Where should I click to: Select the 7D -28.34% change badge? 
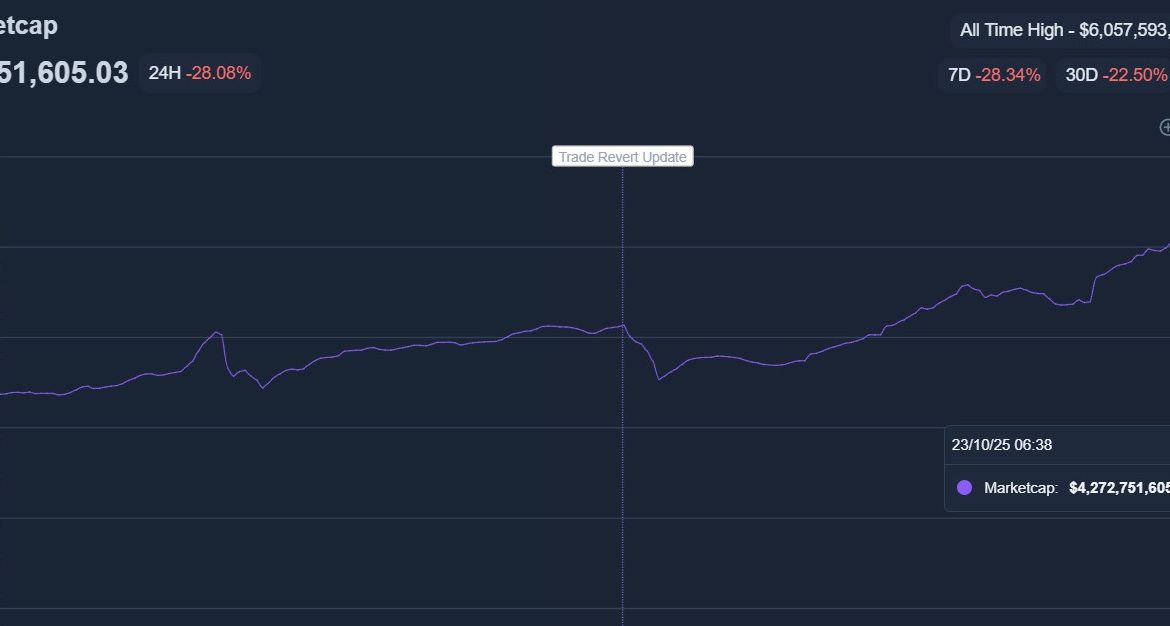[x=993, y=75]
